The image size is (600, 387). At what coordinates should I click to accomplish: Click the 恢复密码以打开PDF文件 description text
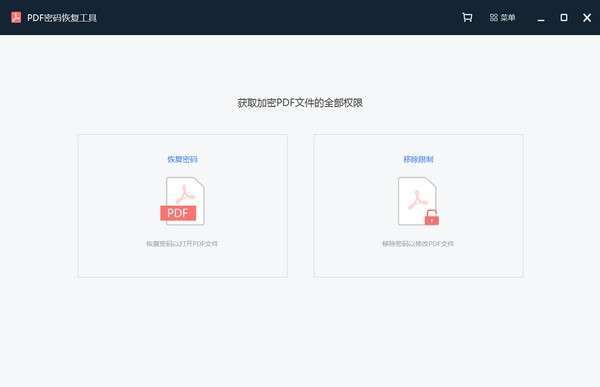182,244
